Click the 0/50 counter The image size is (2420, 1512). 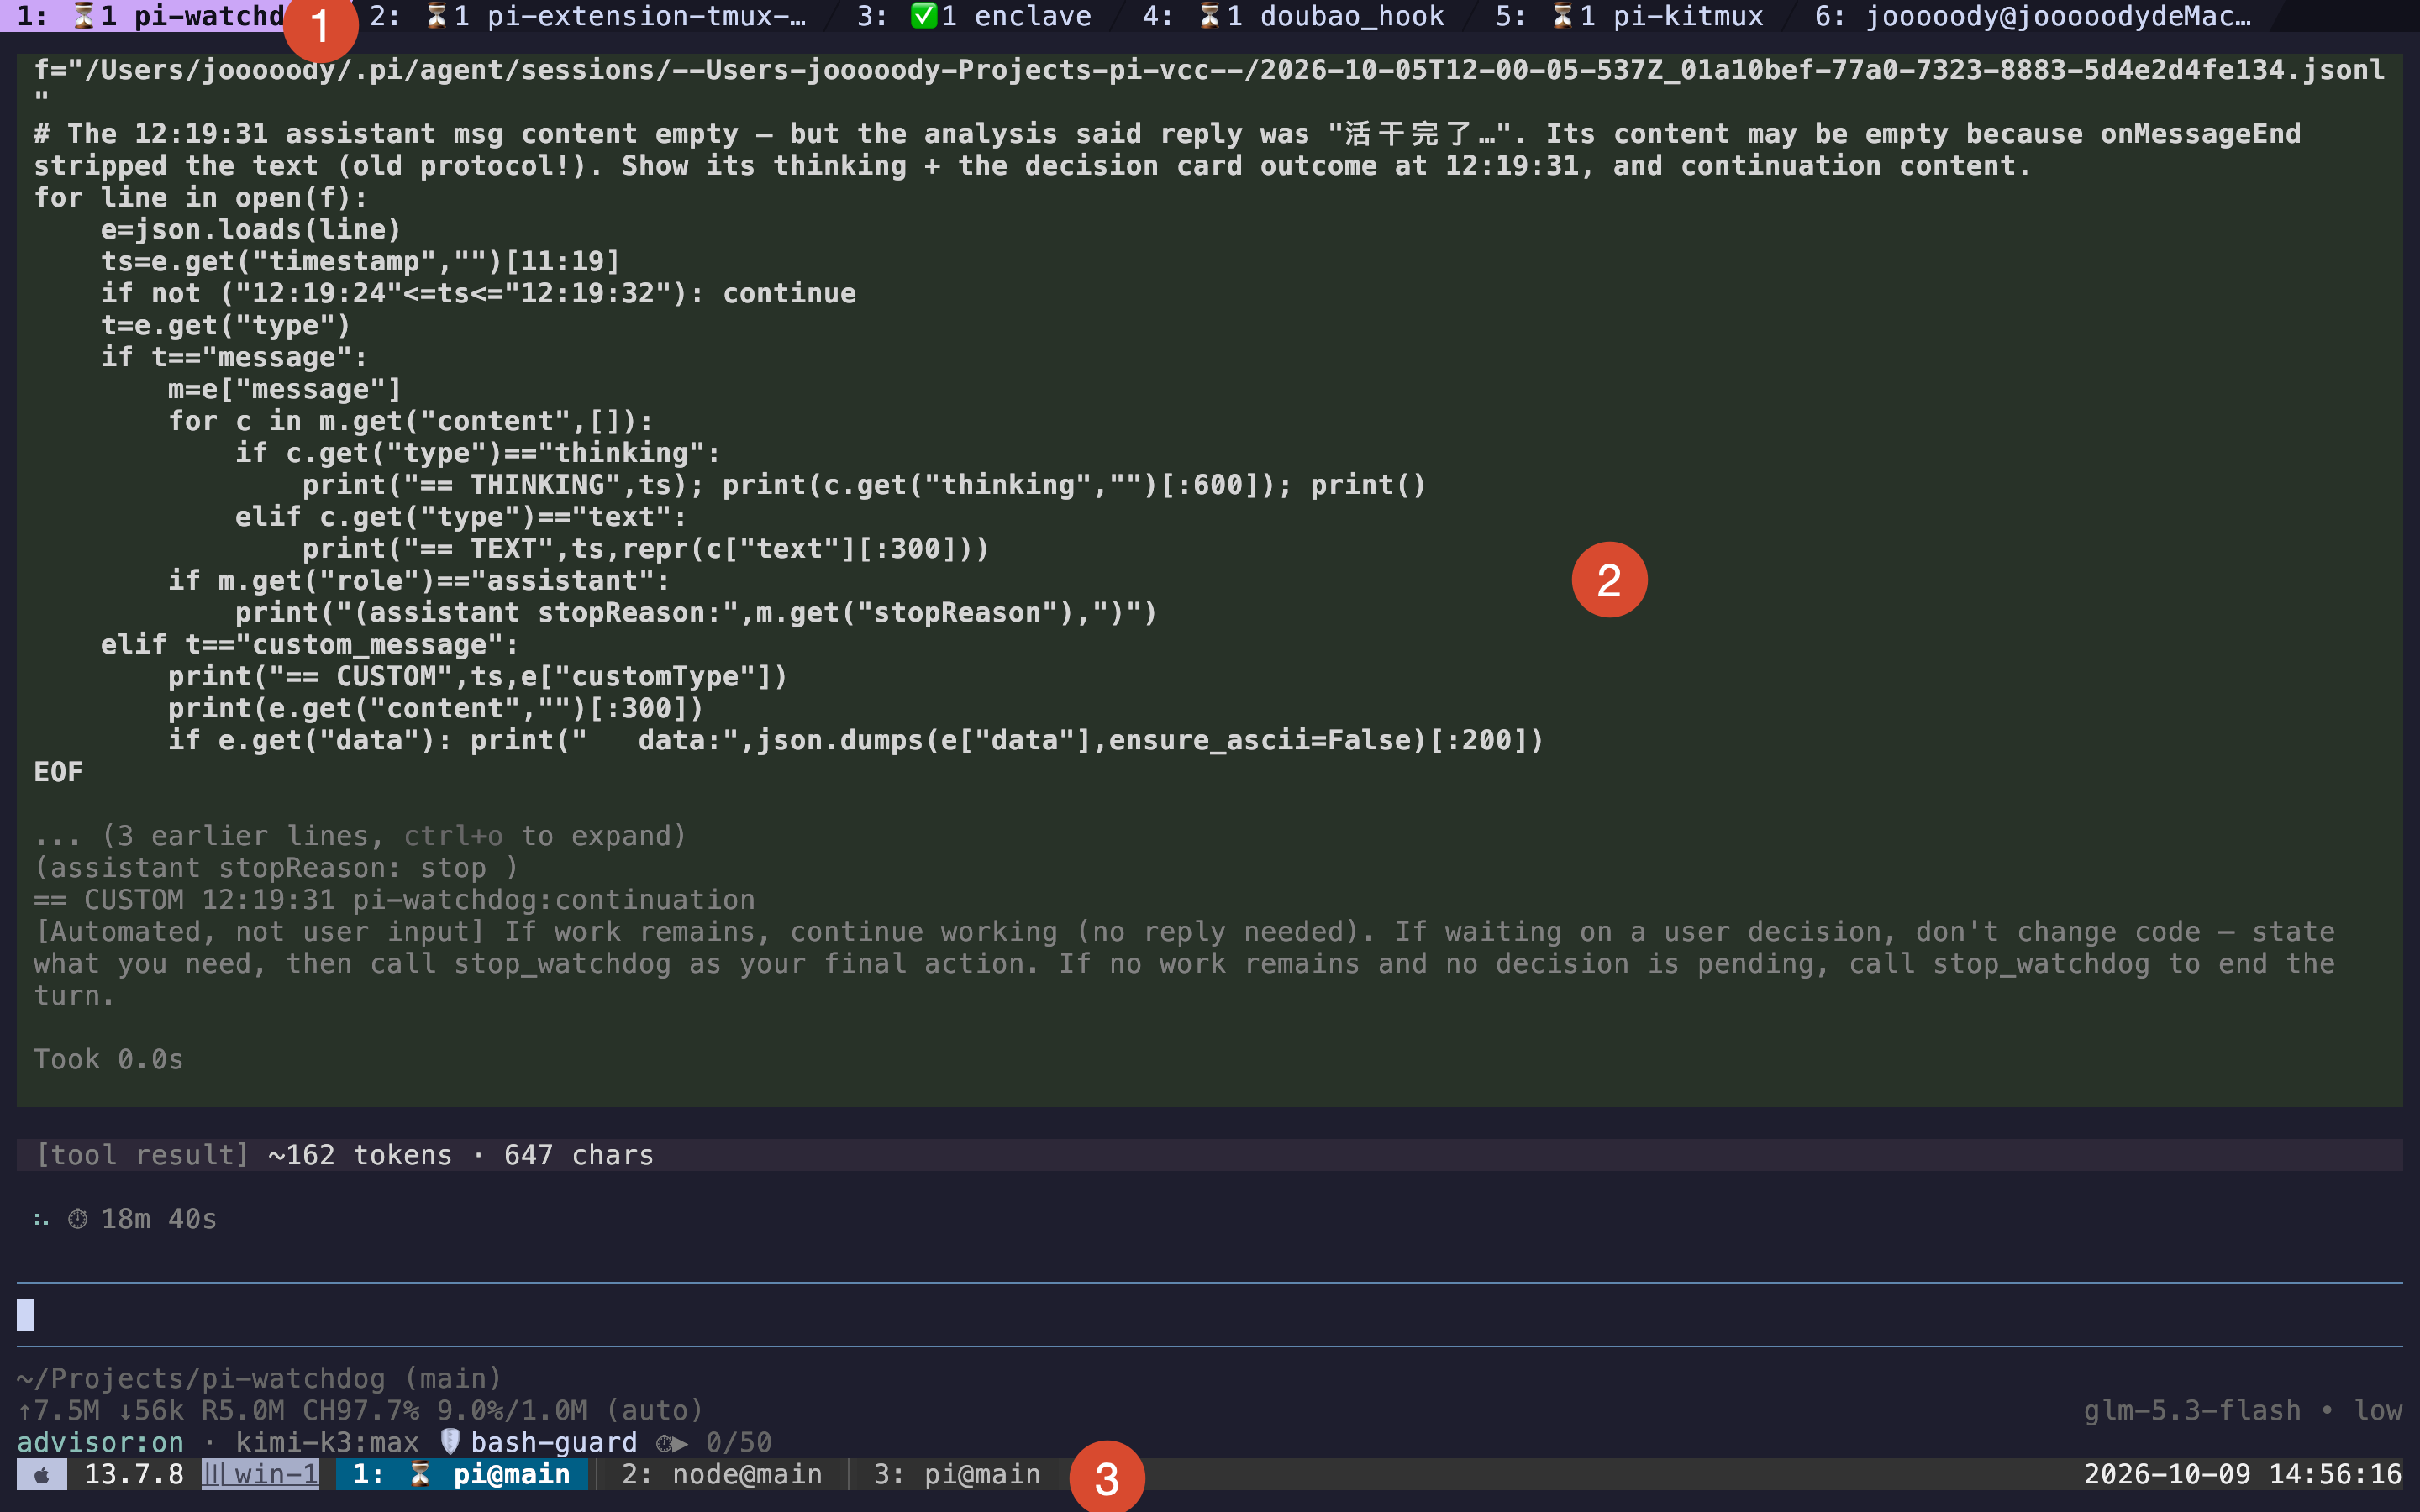(x=739, y=1442)
